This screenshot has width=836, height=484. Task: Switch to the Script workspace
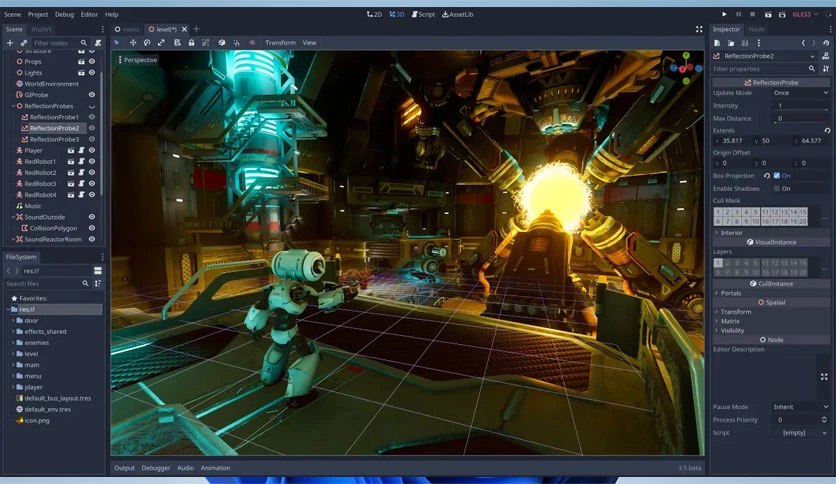click(x=423, y=14)
